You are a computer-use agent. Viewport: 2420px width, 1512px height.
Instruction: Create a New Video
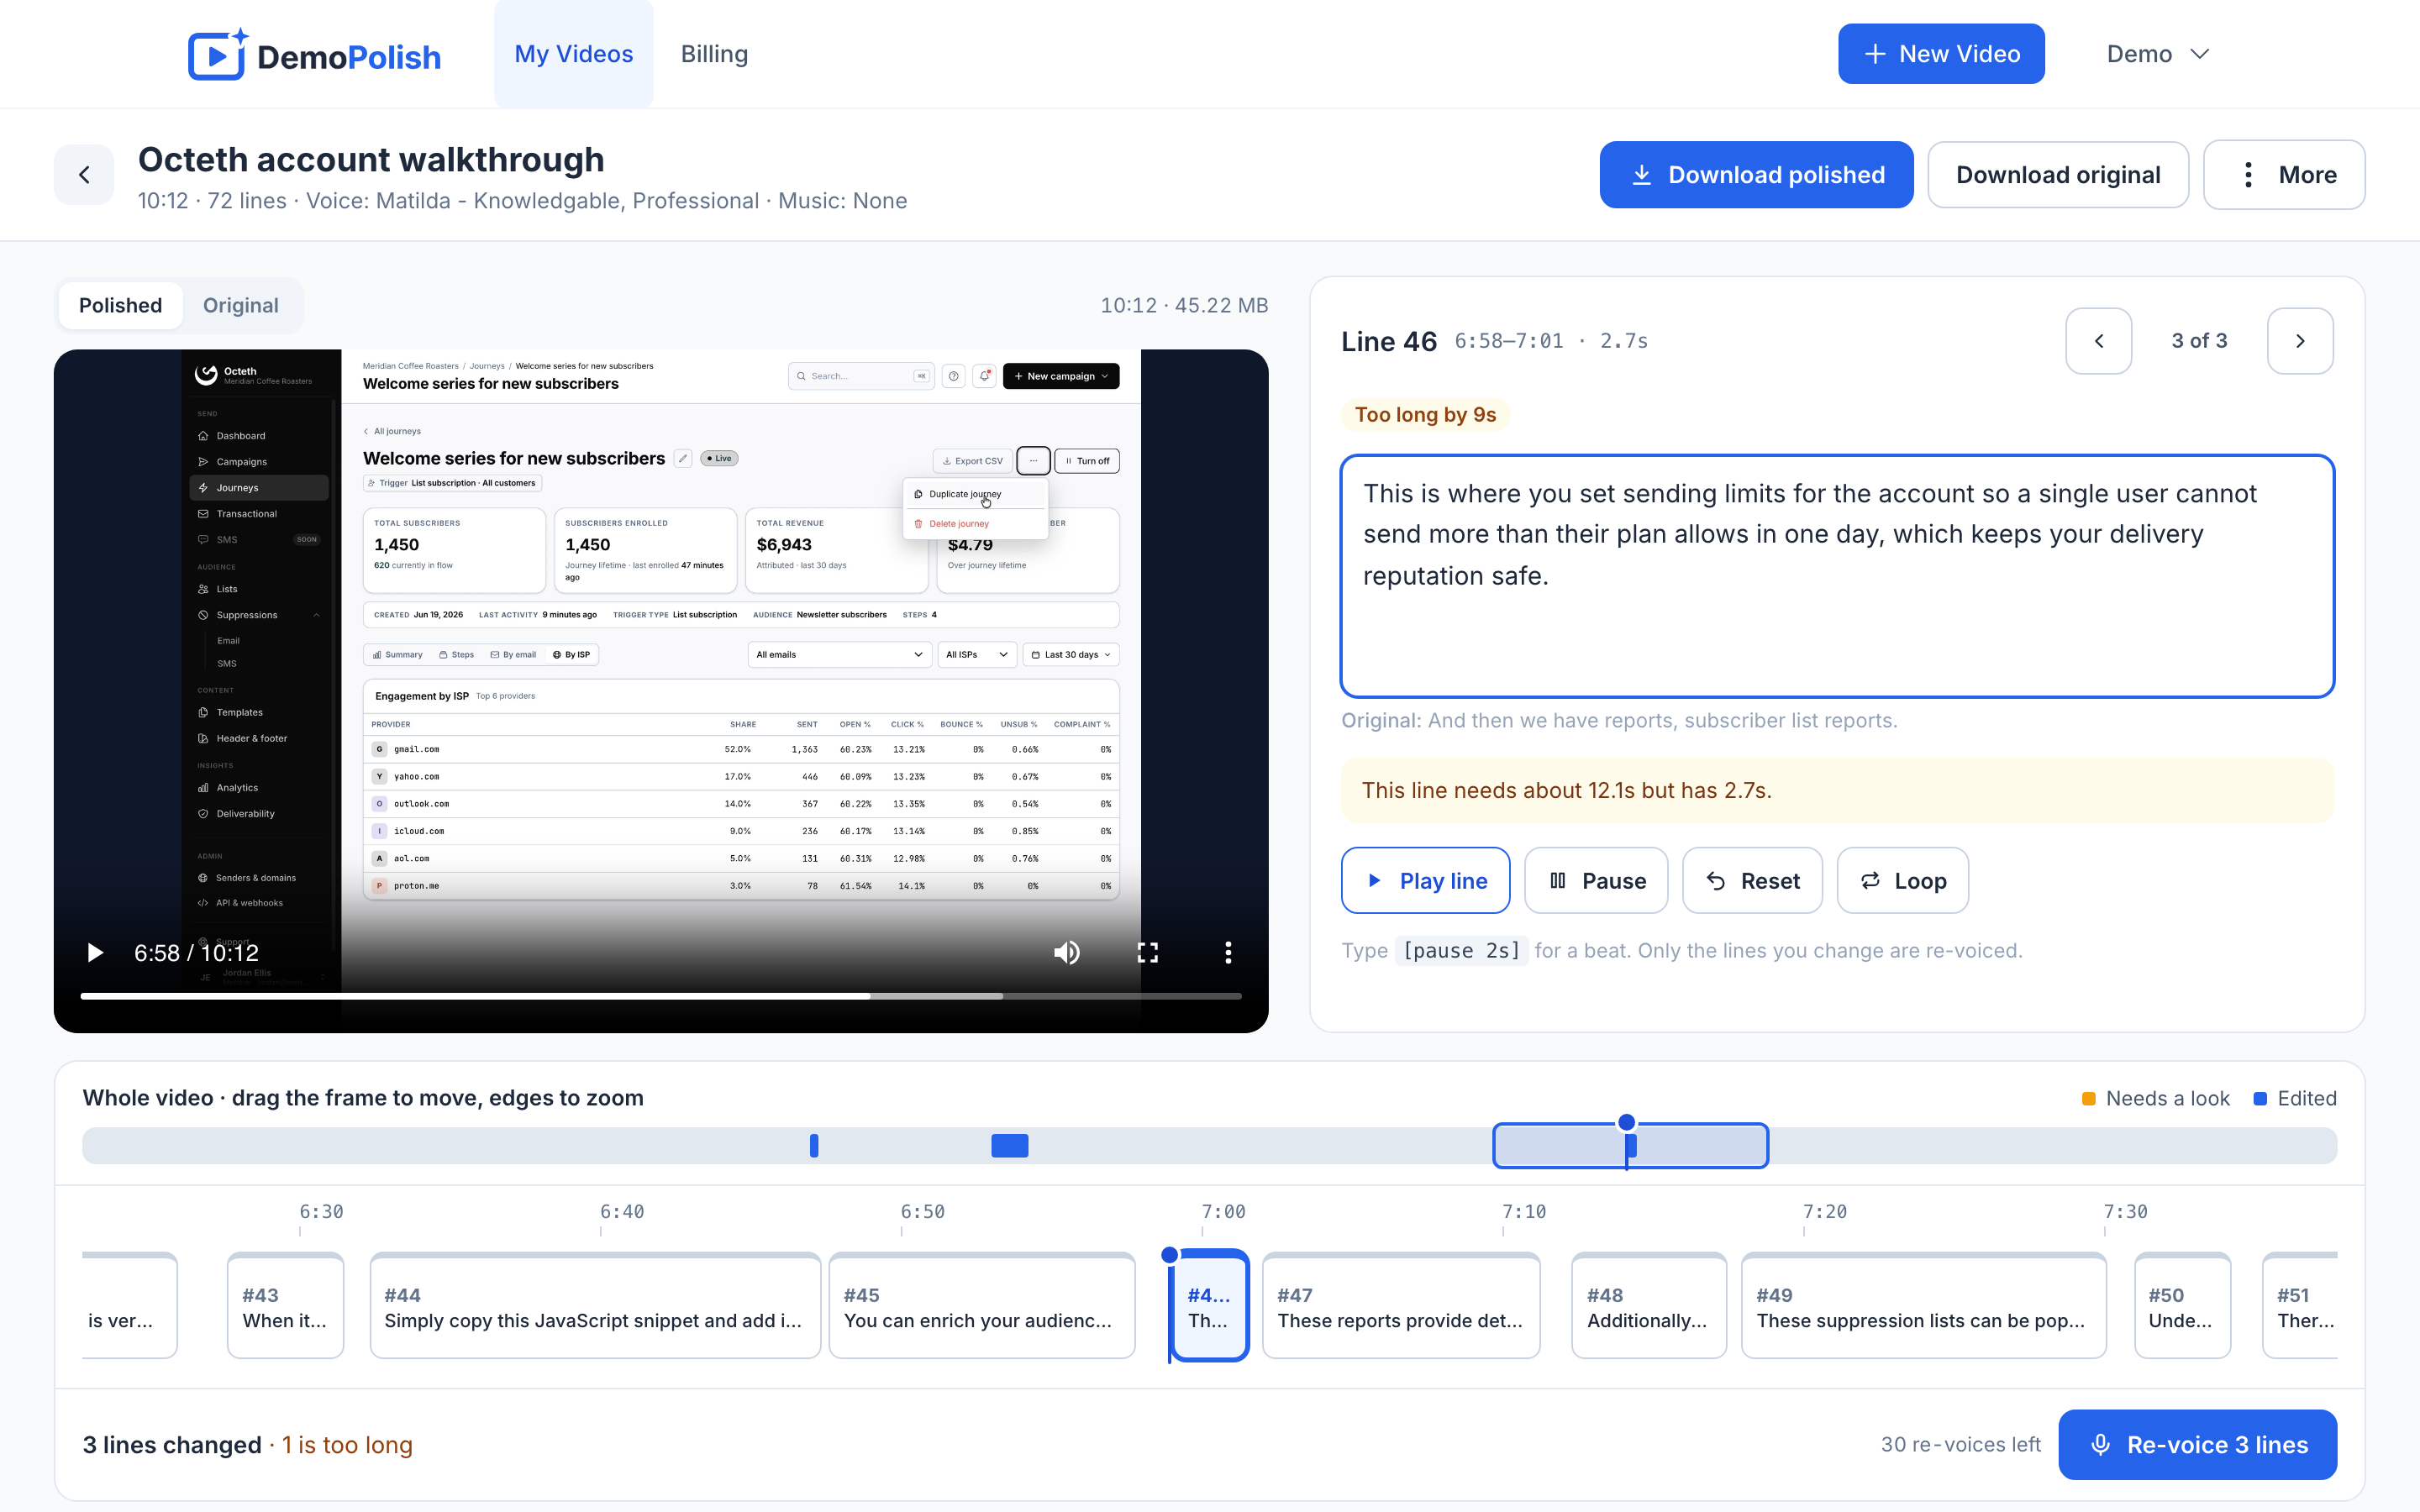click(1940, 54)
